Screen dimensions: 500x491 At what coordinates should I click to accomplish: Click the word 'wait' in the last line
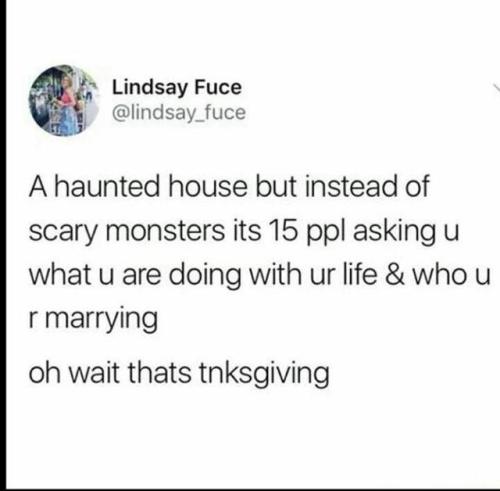coord(95,372)
